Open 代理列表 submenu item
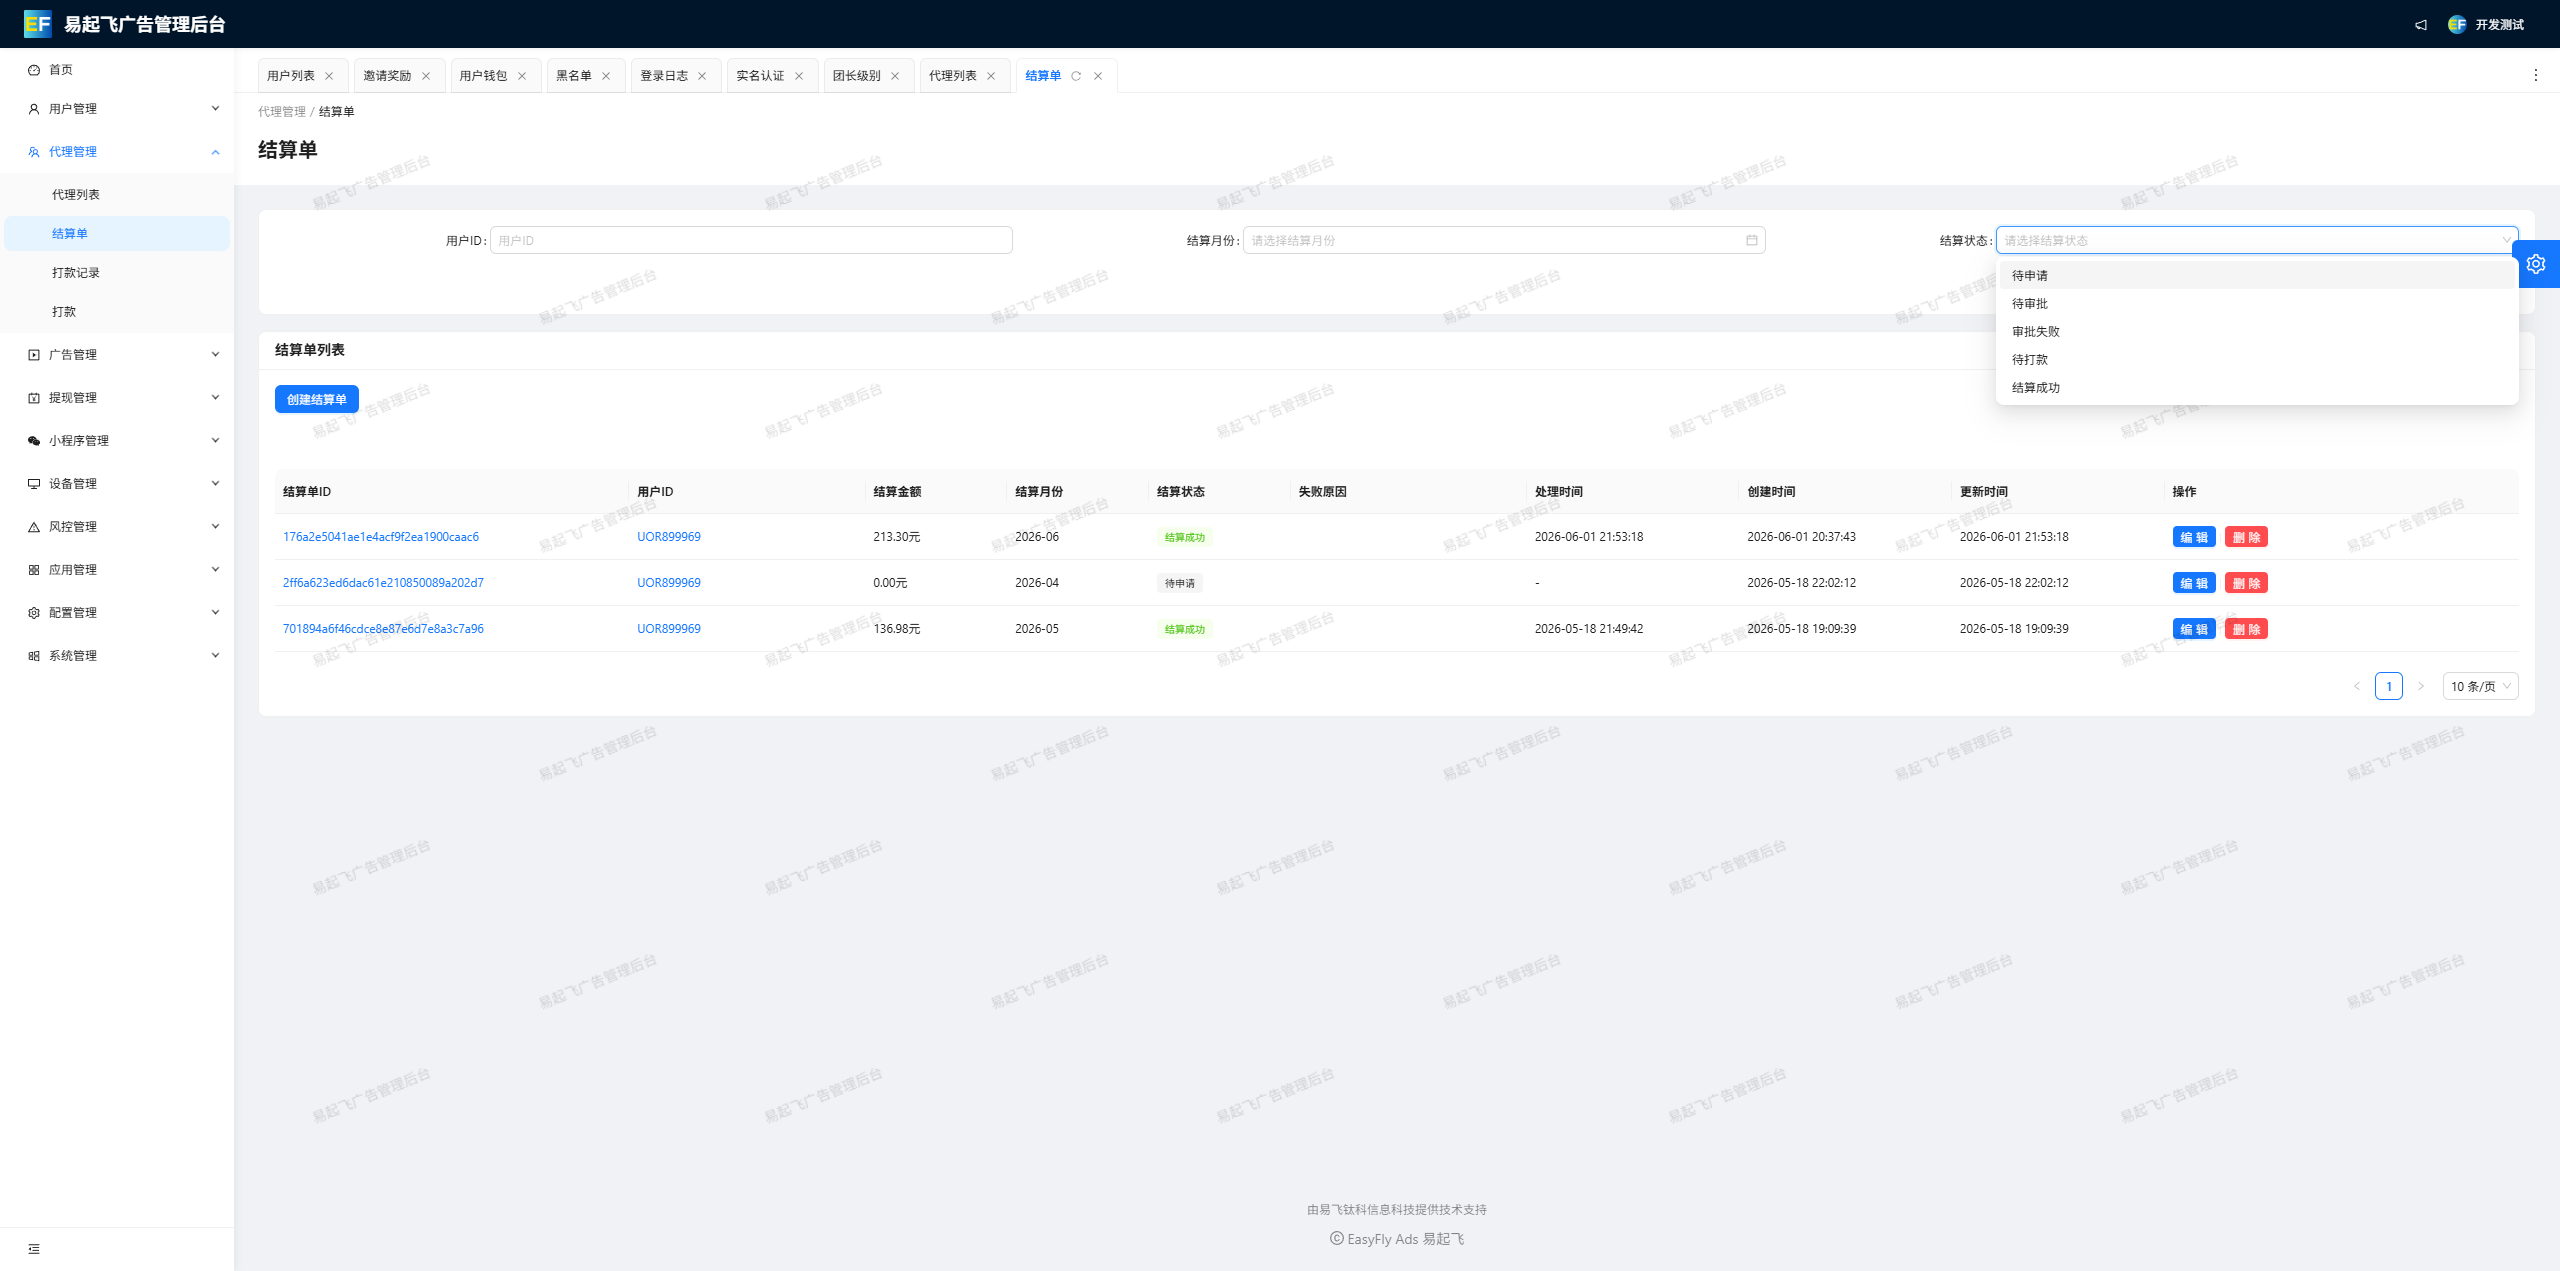The height and width of the screenshot is (1271, 2560). pyautogui.click(x=117, y=195)
